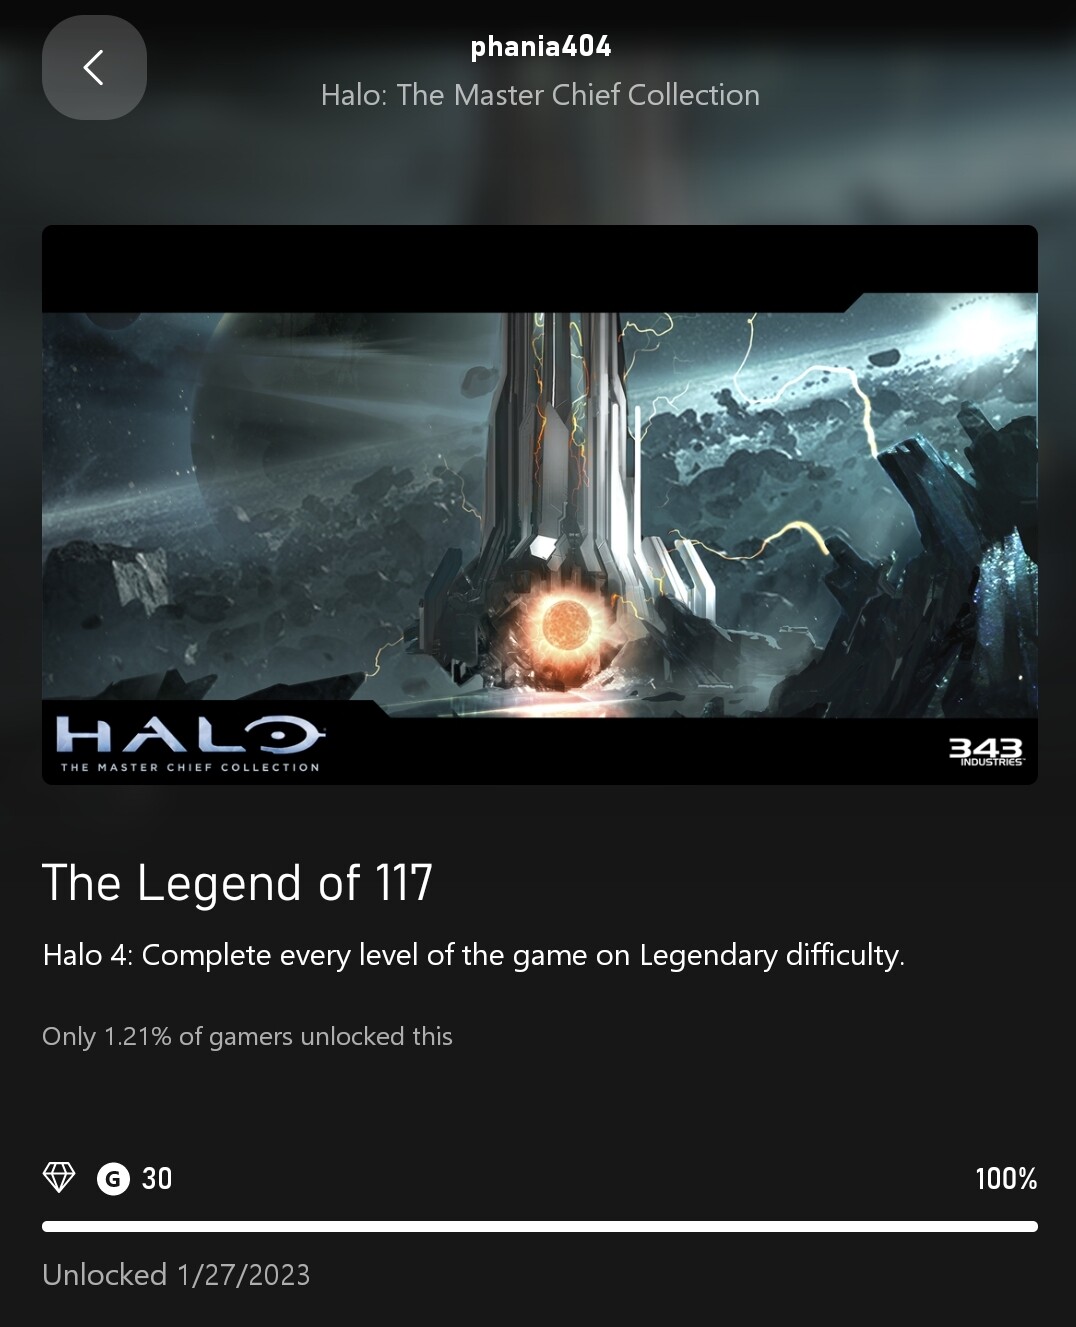Tap the 30 Gamerscore value

click(x=157, y=1179)
